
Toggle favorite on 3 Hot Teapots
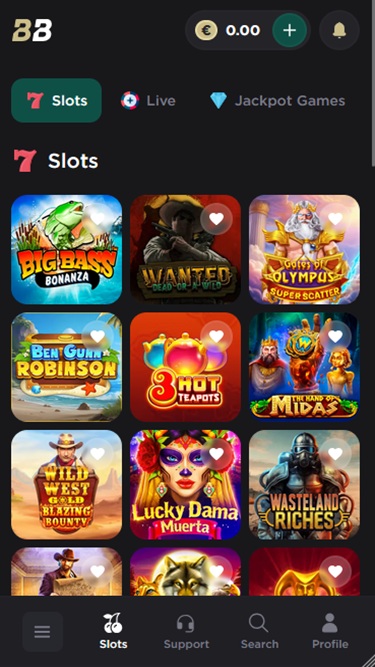point(216,336)
